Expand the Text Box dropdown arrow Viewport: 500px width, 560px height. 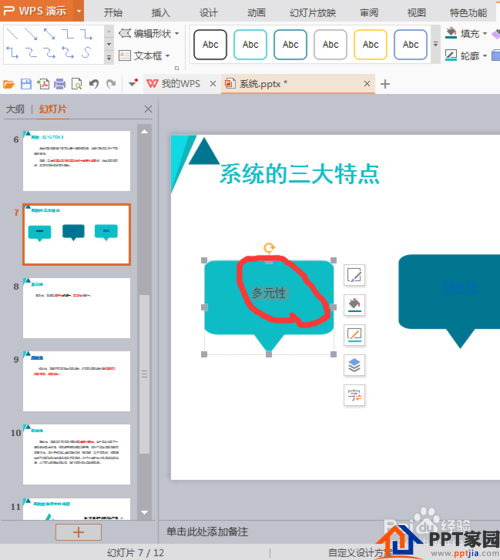tap(167, 56)
